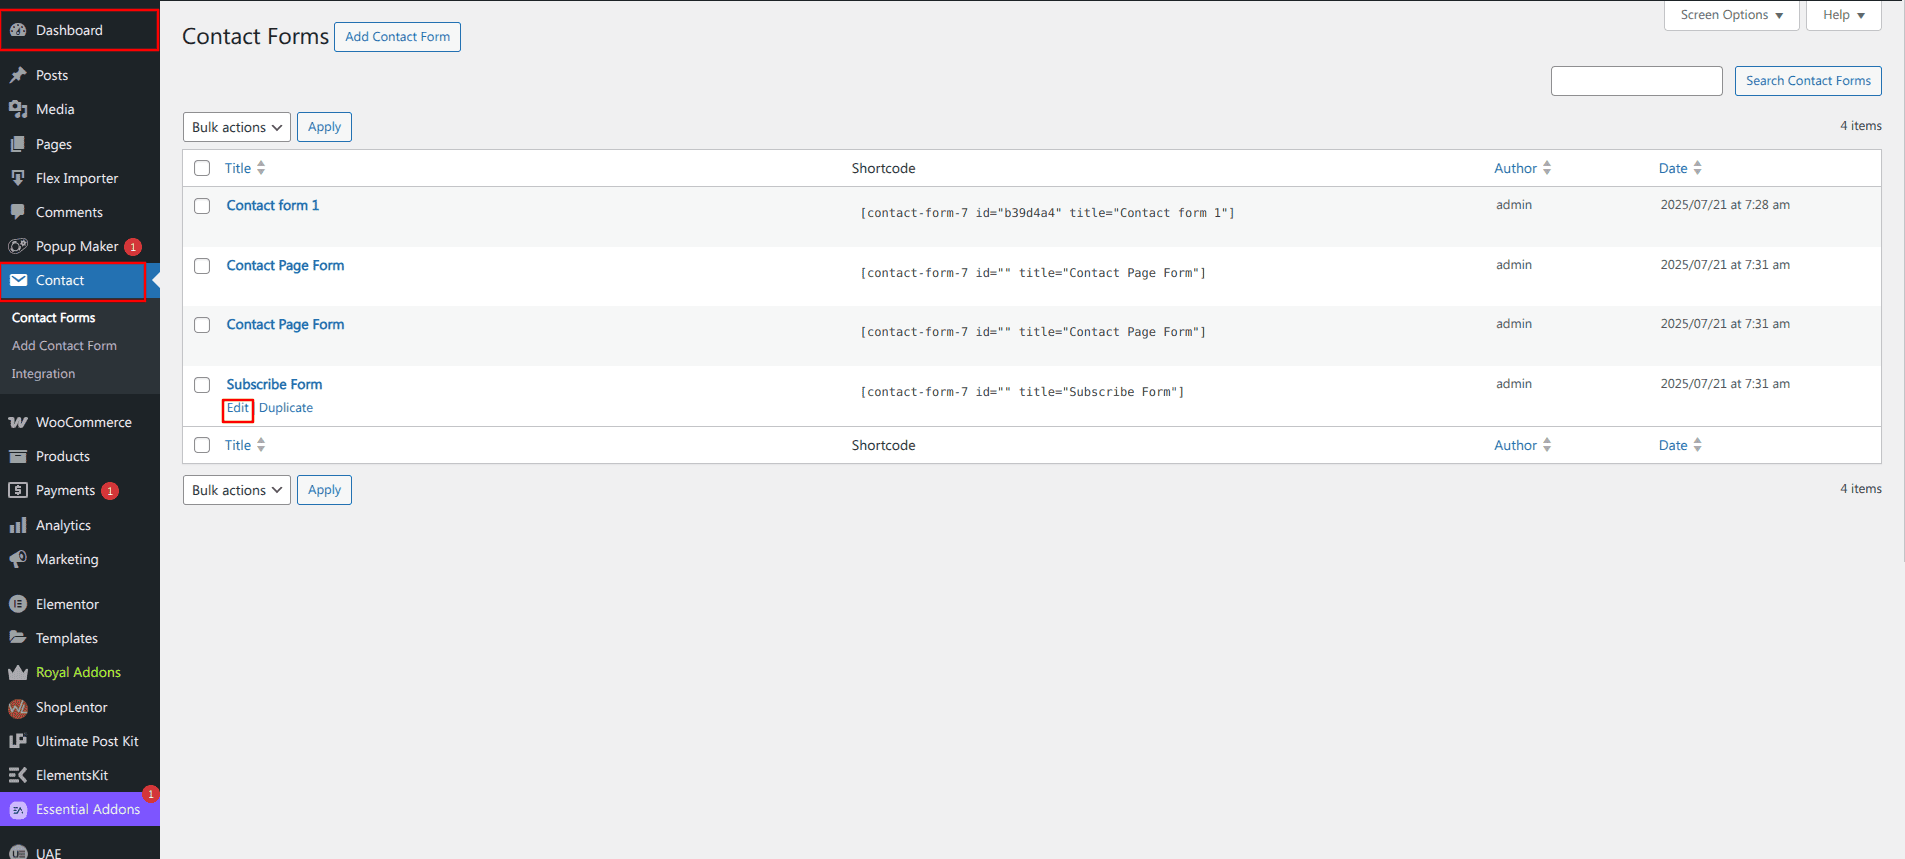Click the Popup Maker icon
Viewport: 1905px width, 859px height.
click(x=18, y=246)
